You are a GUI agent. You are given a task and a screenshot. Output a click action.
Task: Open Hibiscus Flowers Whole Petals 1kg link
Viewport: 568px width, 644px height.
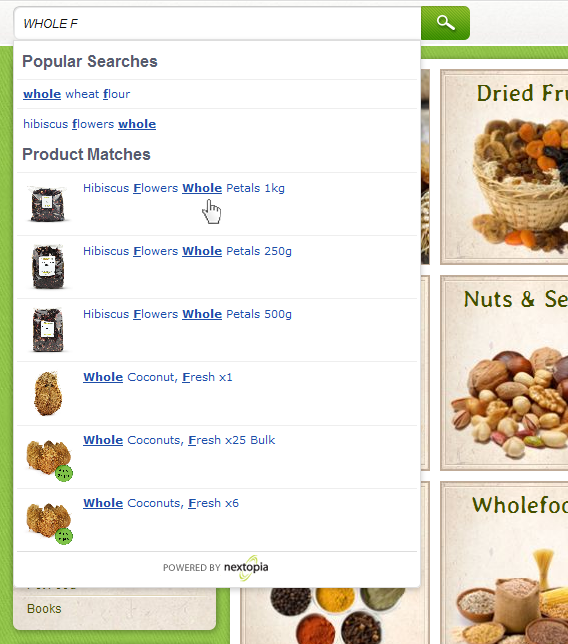[x=184, y=188]
